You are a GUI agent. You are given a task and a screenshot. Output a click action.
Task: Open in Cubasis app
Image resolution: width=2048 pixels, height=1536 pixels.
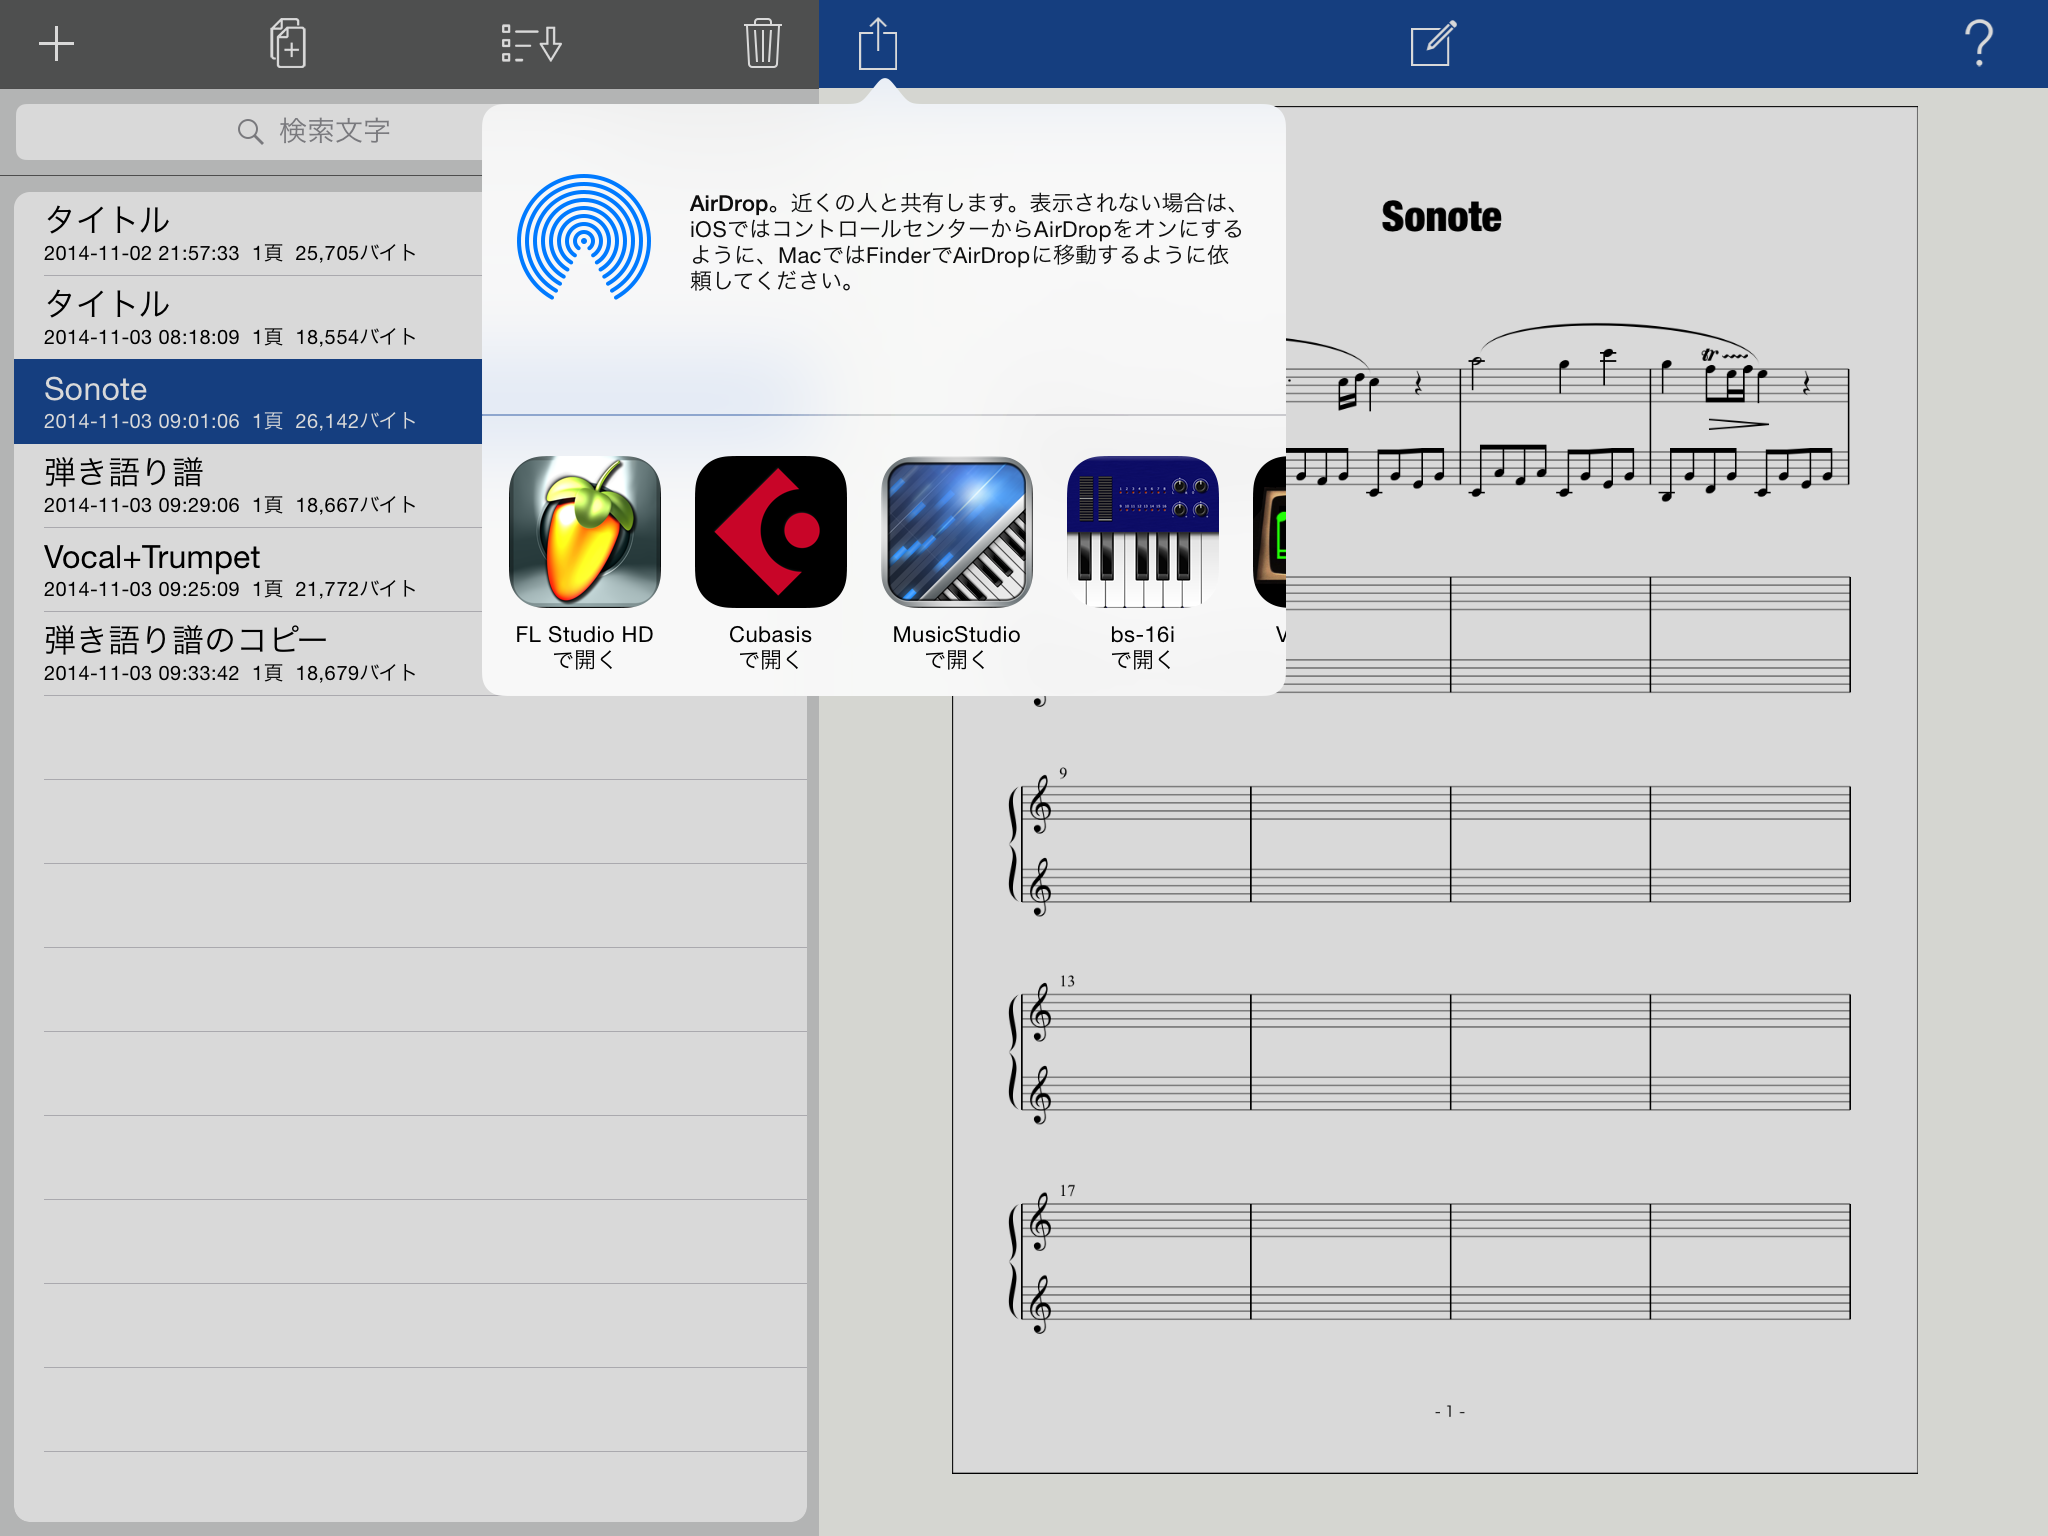tap(770, 564)
